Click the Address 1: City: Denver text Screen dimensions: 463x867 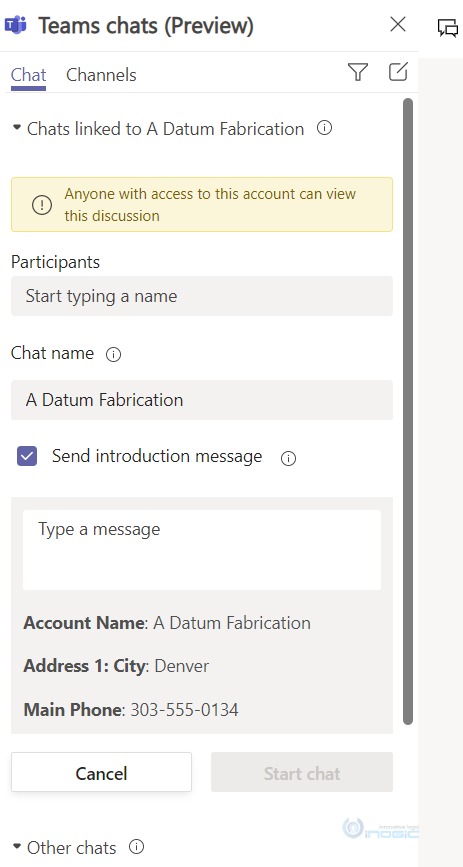(x=116, y=666)
